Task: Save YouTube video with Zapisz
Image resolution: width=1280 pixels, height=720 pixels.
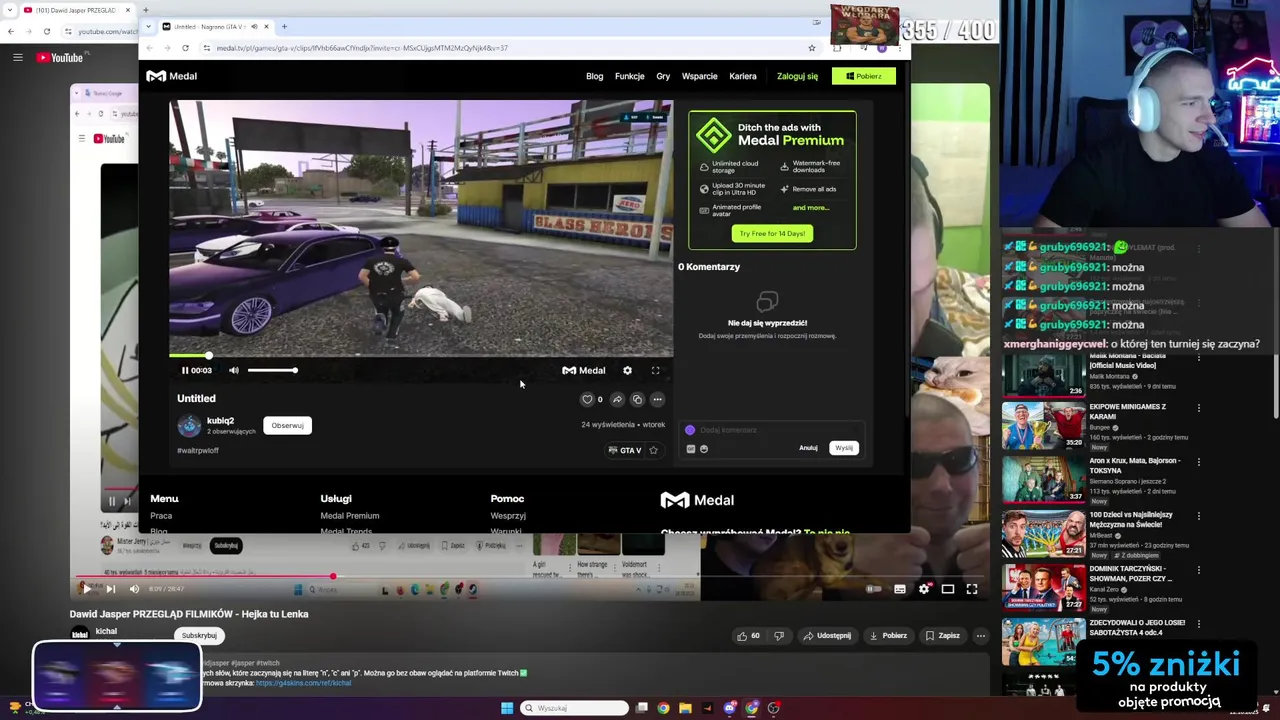Action: click(x=943, y=635)
